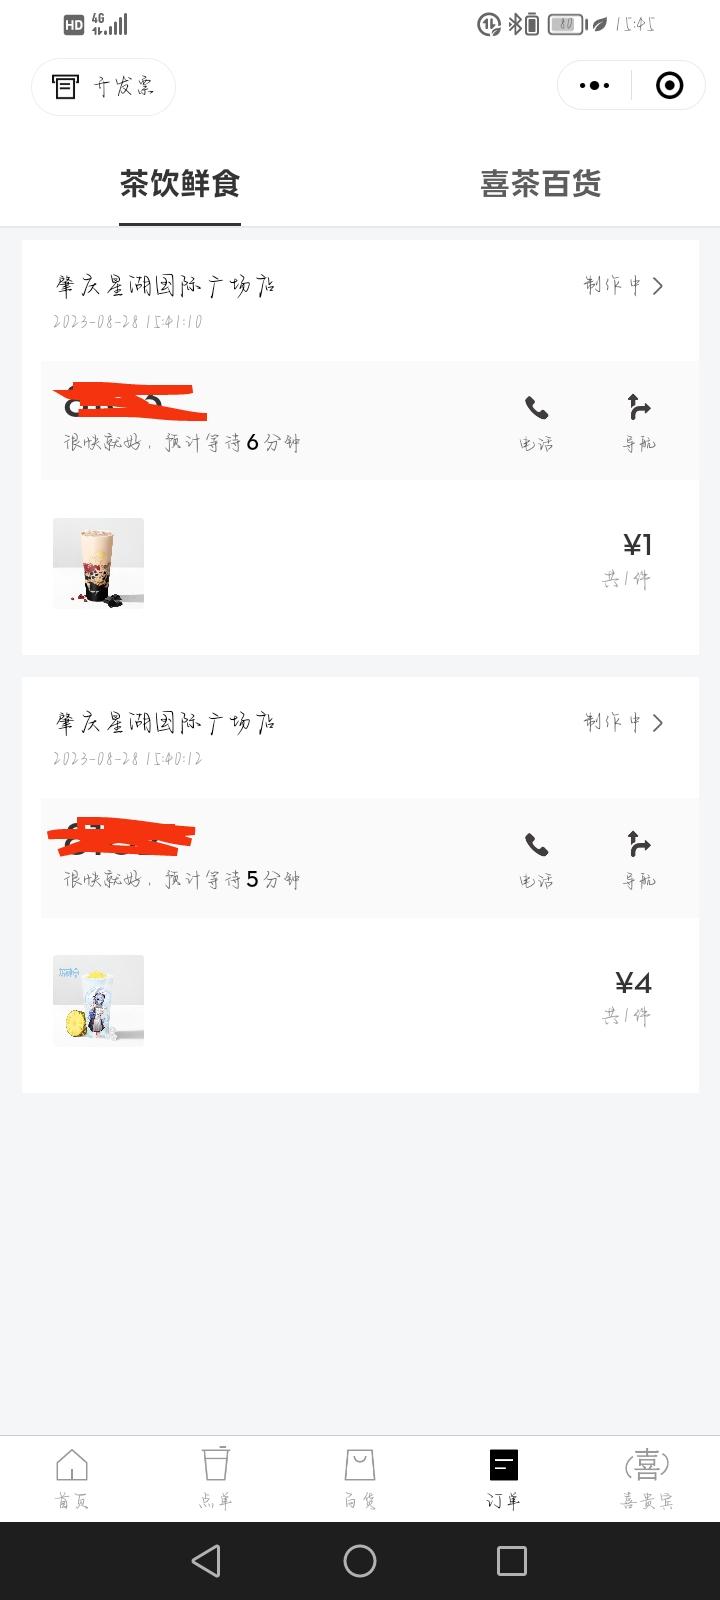Expand the first order's 制作中 status
This screenshot has width=720, height=1600.
[x=624, y=286]
